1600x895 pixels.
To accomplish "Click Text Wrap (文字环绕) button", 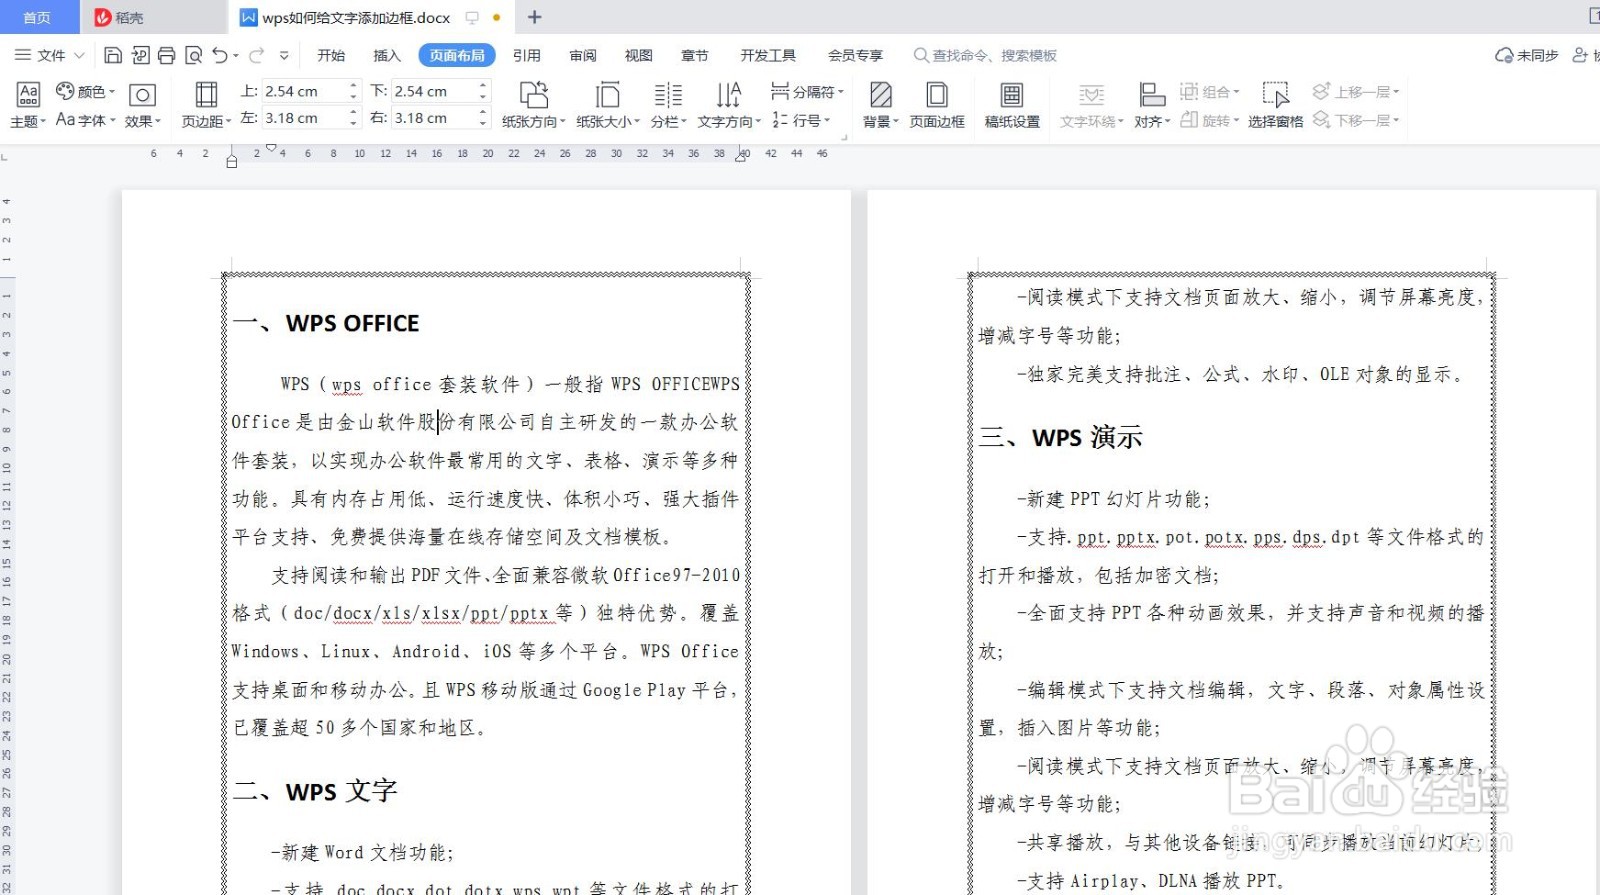I will pyautogui.click(x=1092, y=104).
